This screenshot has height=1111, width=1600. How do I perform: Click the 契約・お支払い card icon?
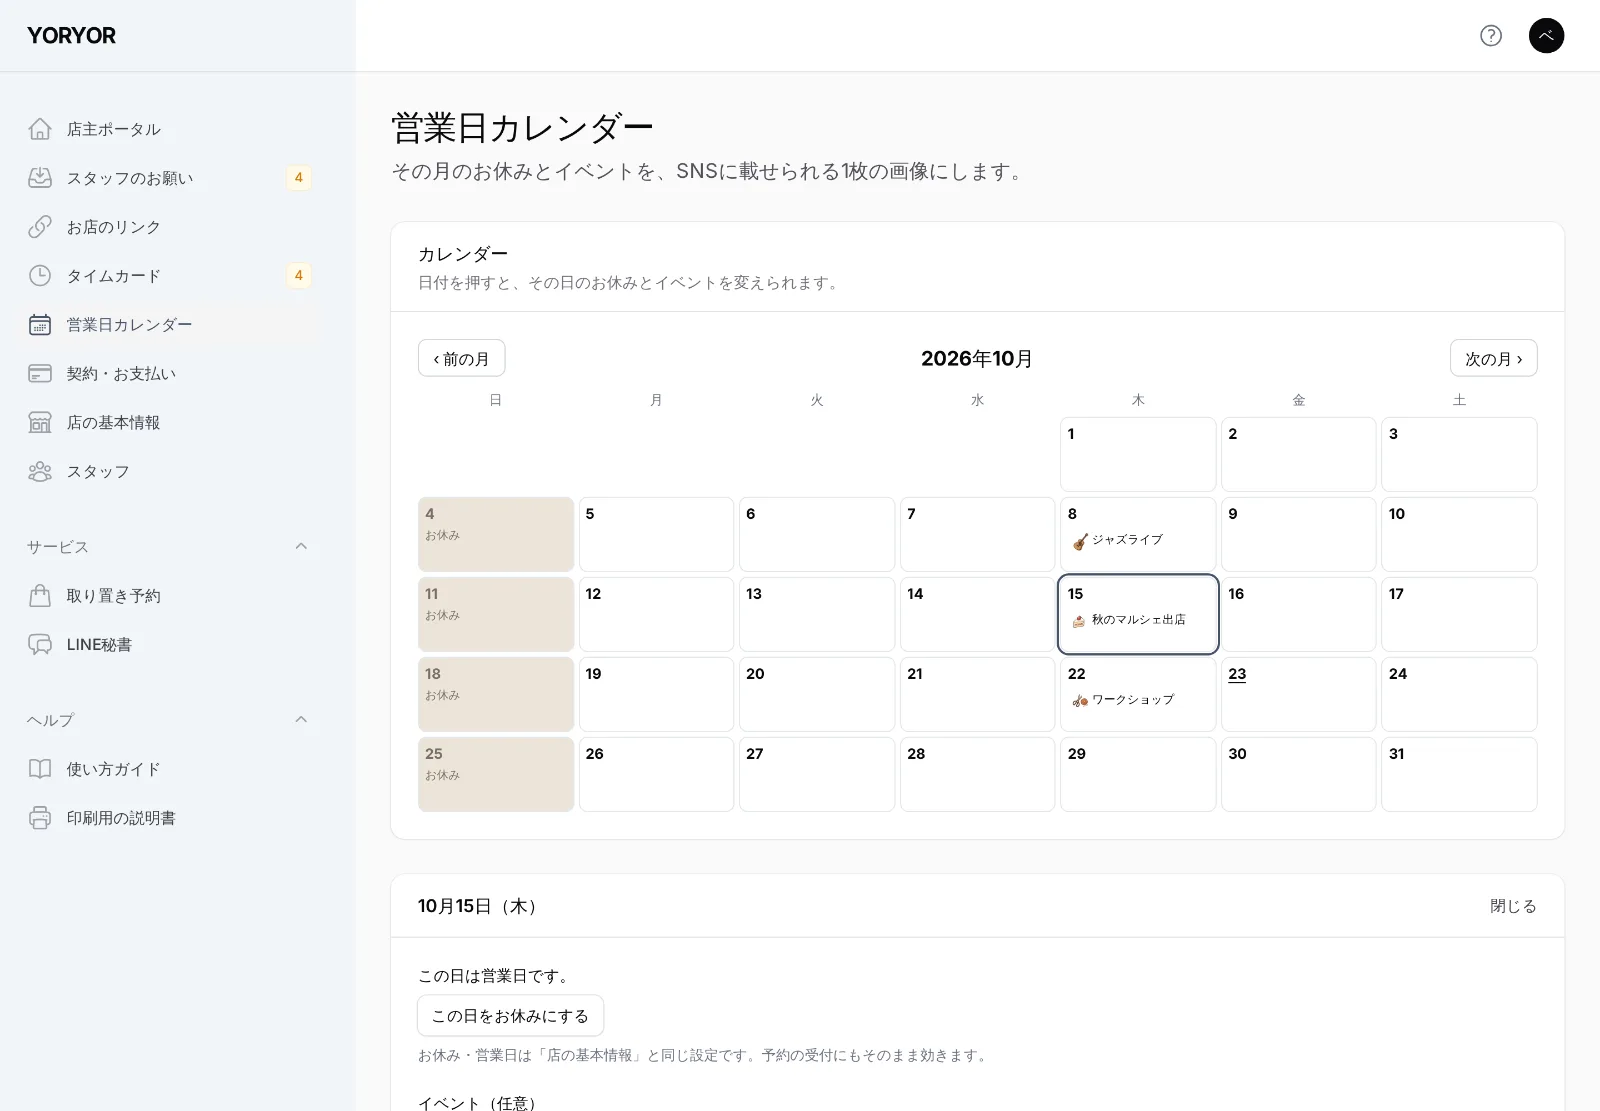40,374
